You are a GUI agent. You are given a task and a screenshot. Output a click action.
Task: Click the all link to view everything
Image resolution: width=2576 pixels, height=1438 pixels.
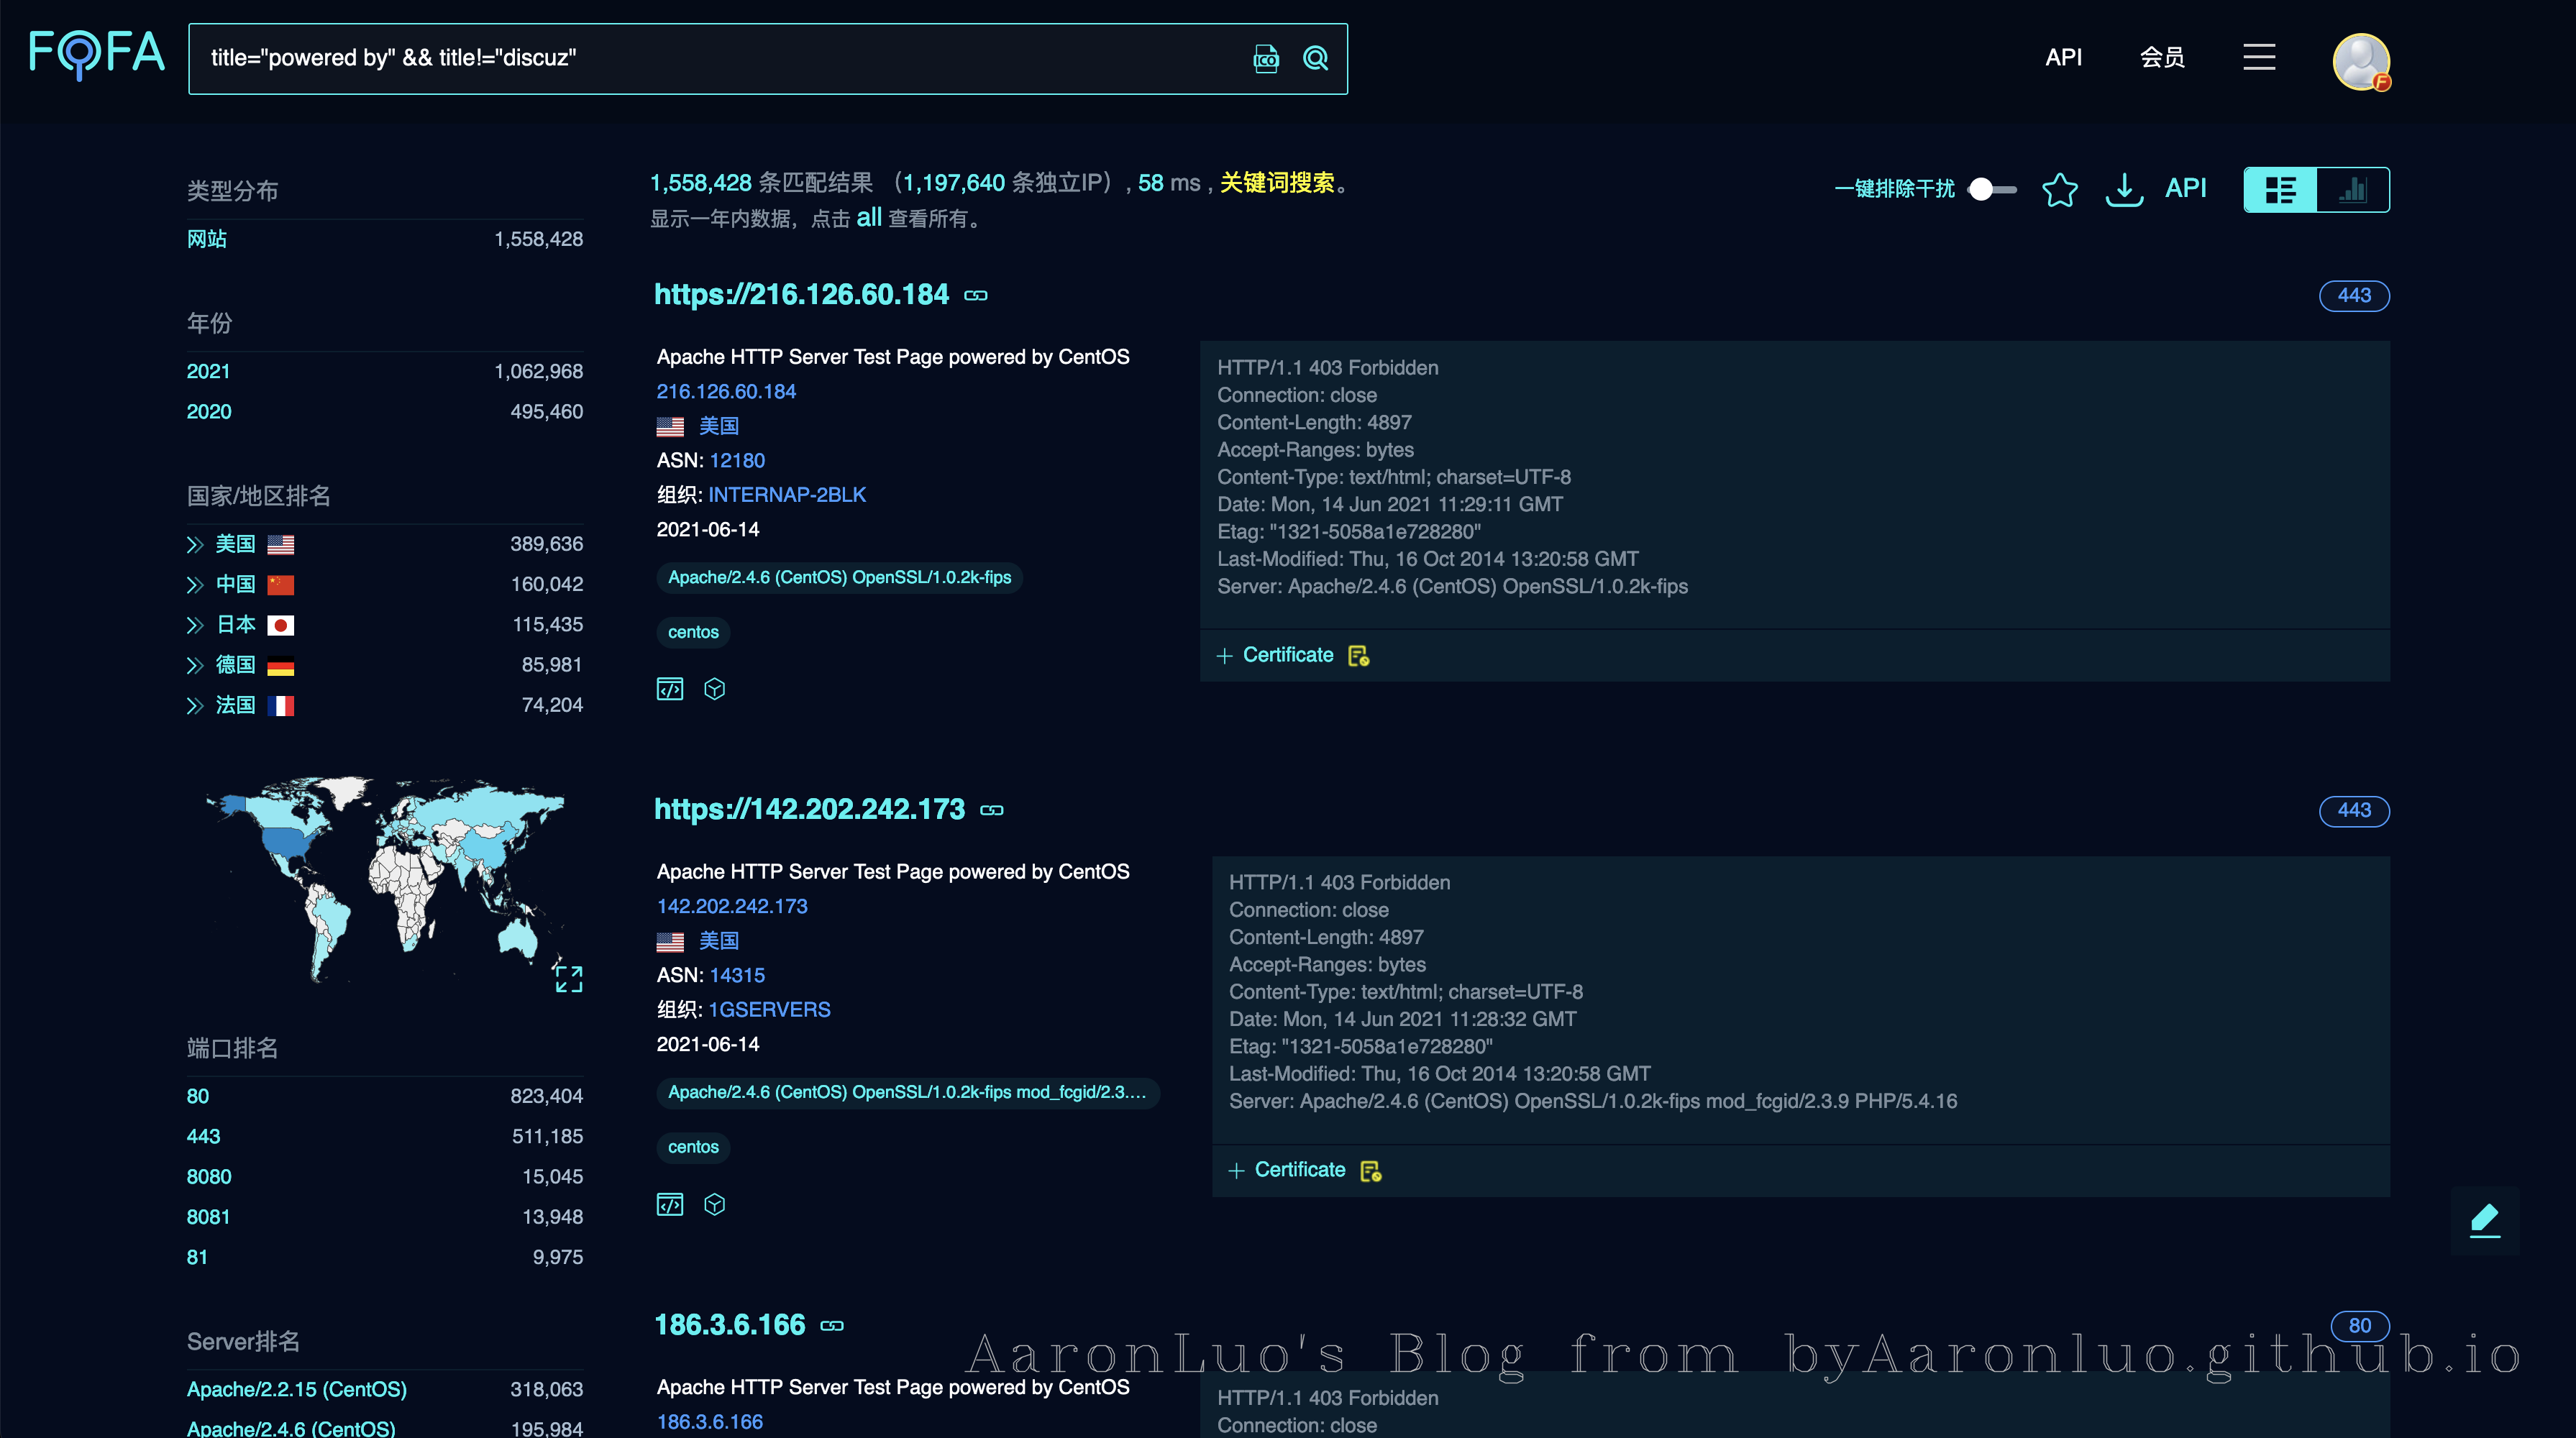click(x=868, y=217)
